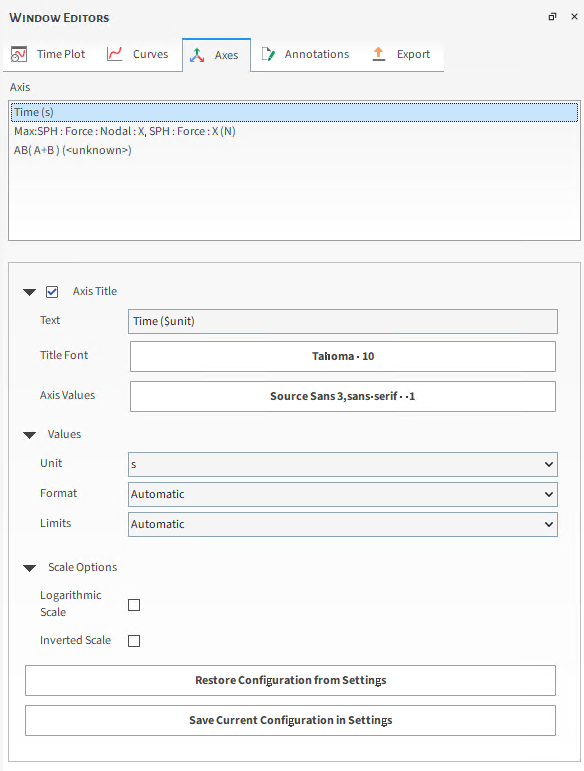Go to the Annotations tab
Viewport: 584px width, 771px height.
click(x=306, y=54)
